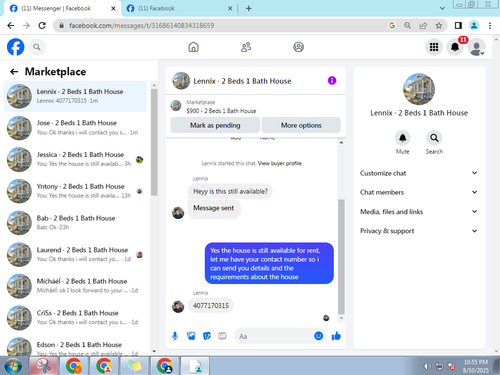Open the Windows Start button

point(13,366)
